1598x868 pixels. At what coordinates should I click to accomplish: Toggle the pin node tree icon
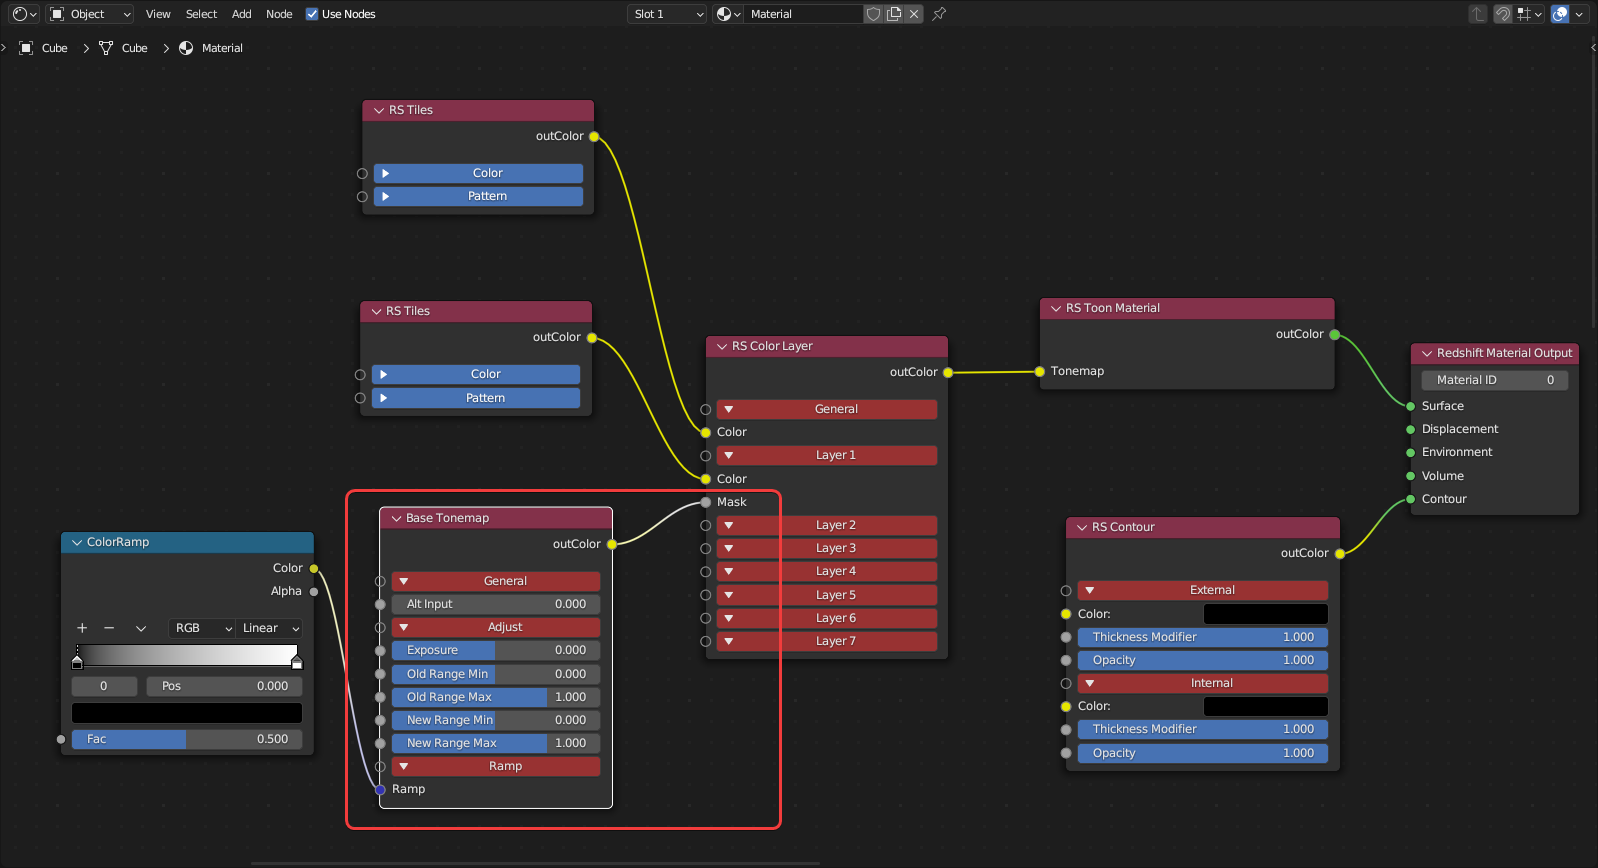[x=939, y=14]
